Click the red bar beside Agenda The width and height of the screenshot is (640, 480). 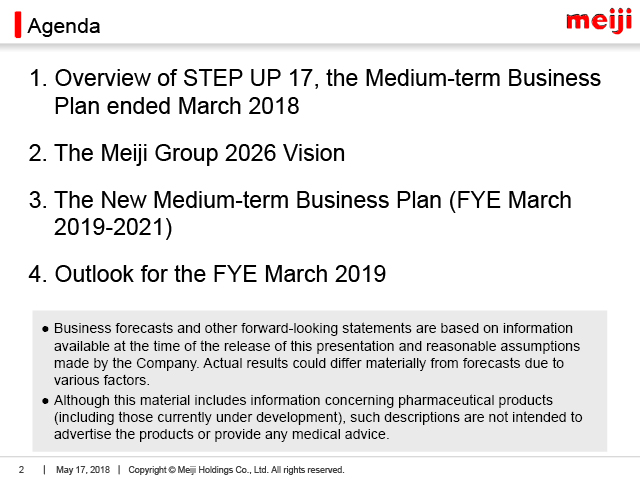coord(18,25)
